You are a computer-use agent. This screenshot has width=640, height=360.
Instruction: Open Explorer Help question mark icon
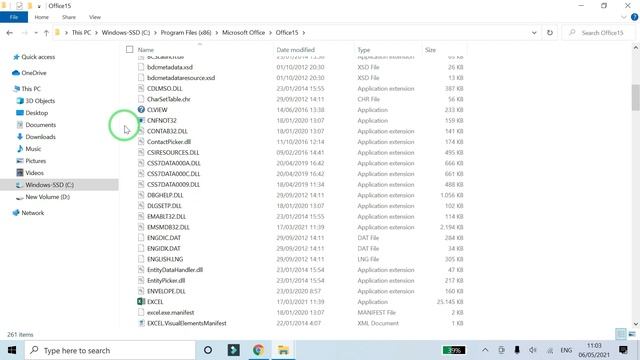pos(634,17)
